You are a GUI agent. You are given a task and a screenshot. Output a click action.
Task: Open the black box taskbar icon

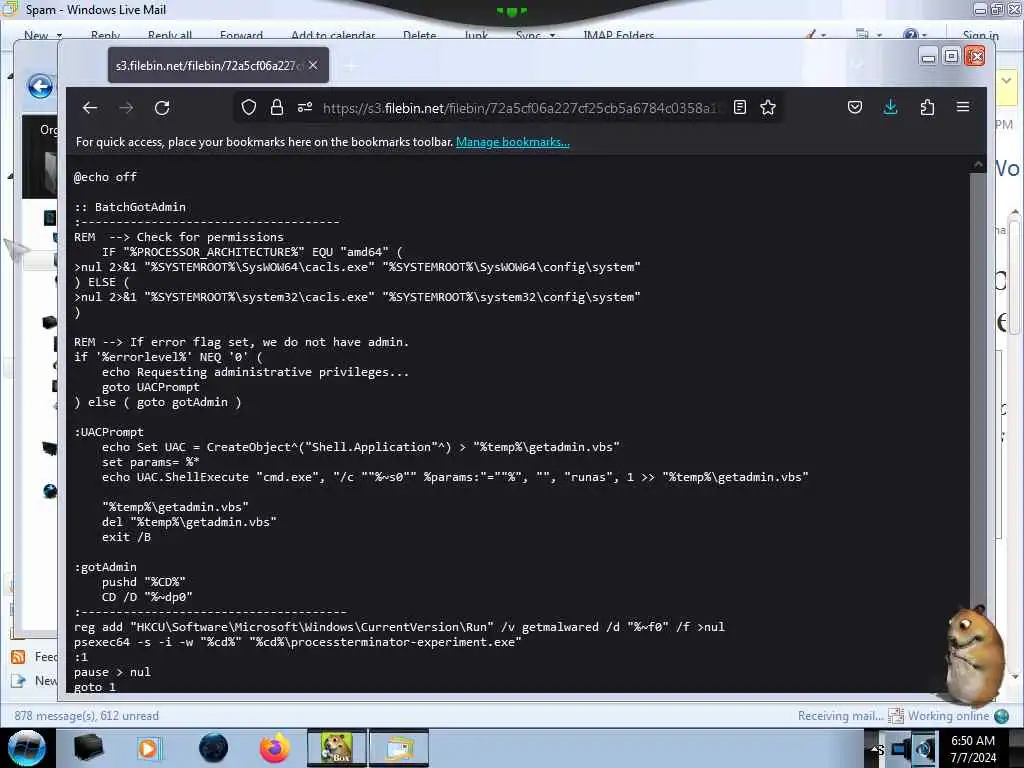tap(88, 748)
